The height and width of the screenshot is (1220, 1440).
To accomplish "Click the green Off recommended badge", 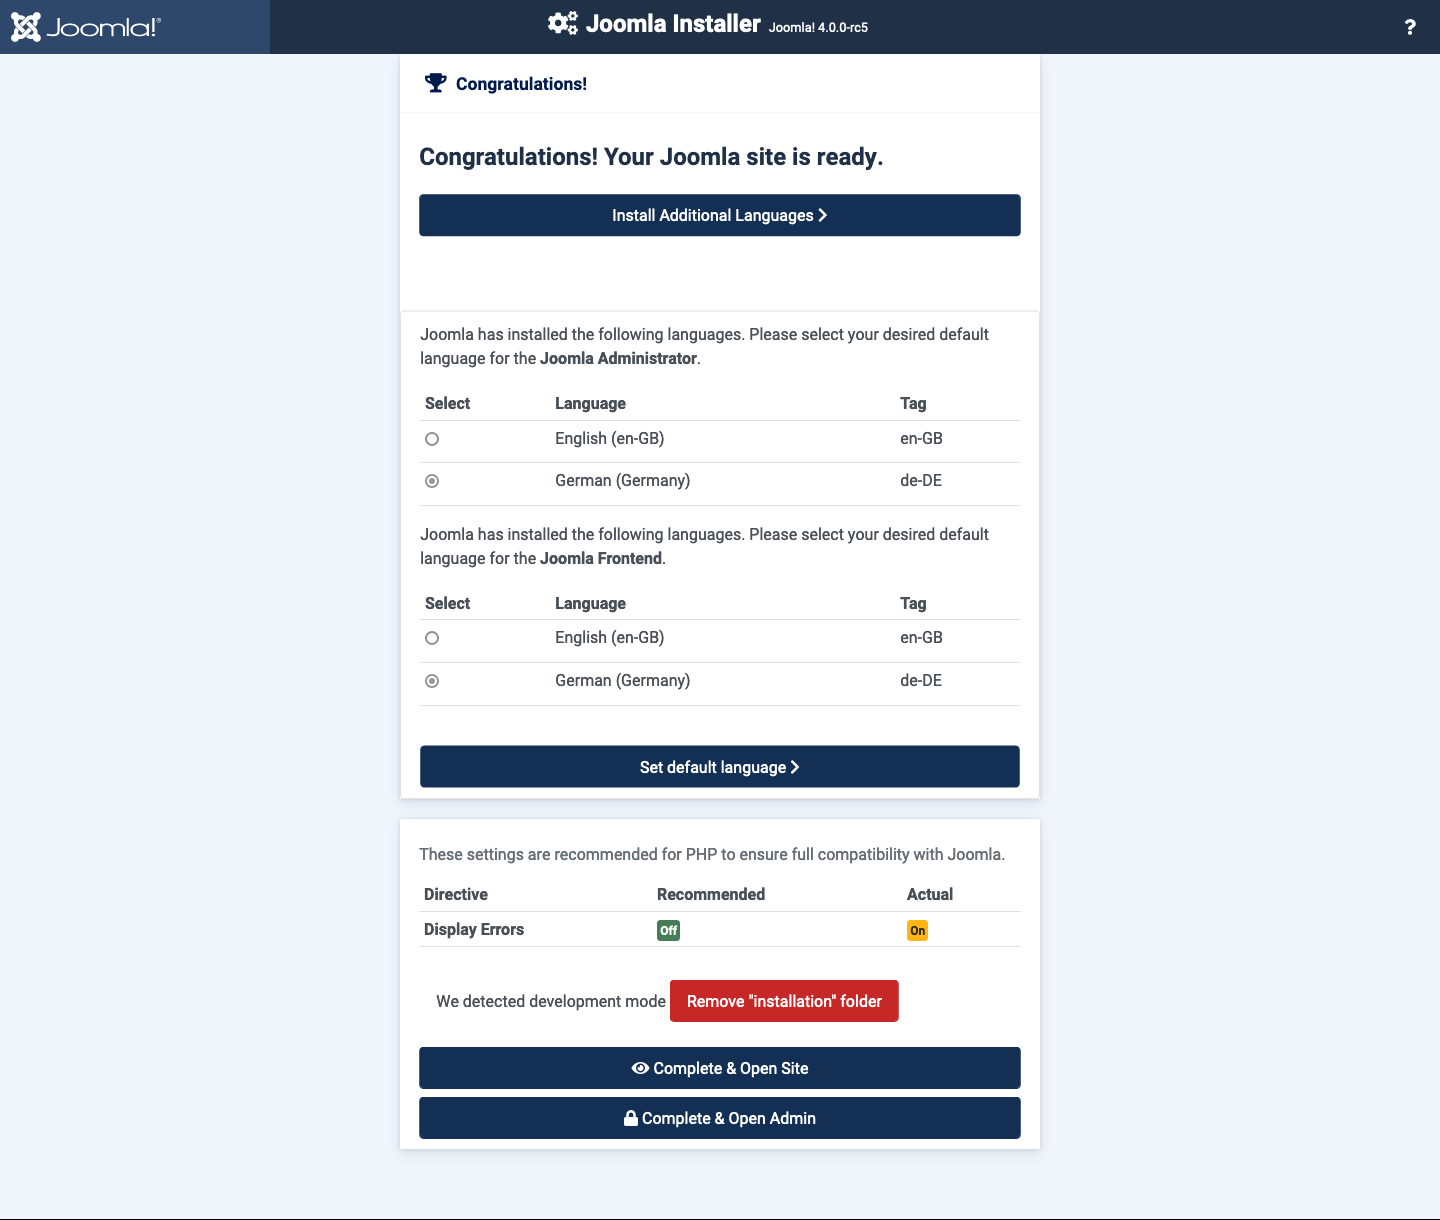I will (x=668, y=930).
